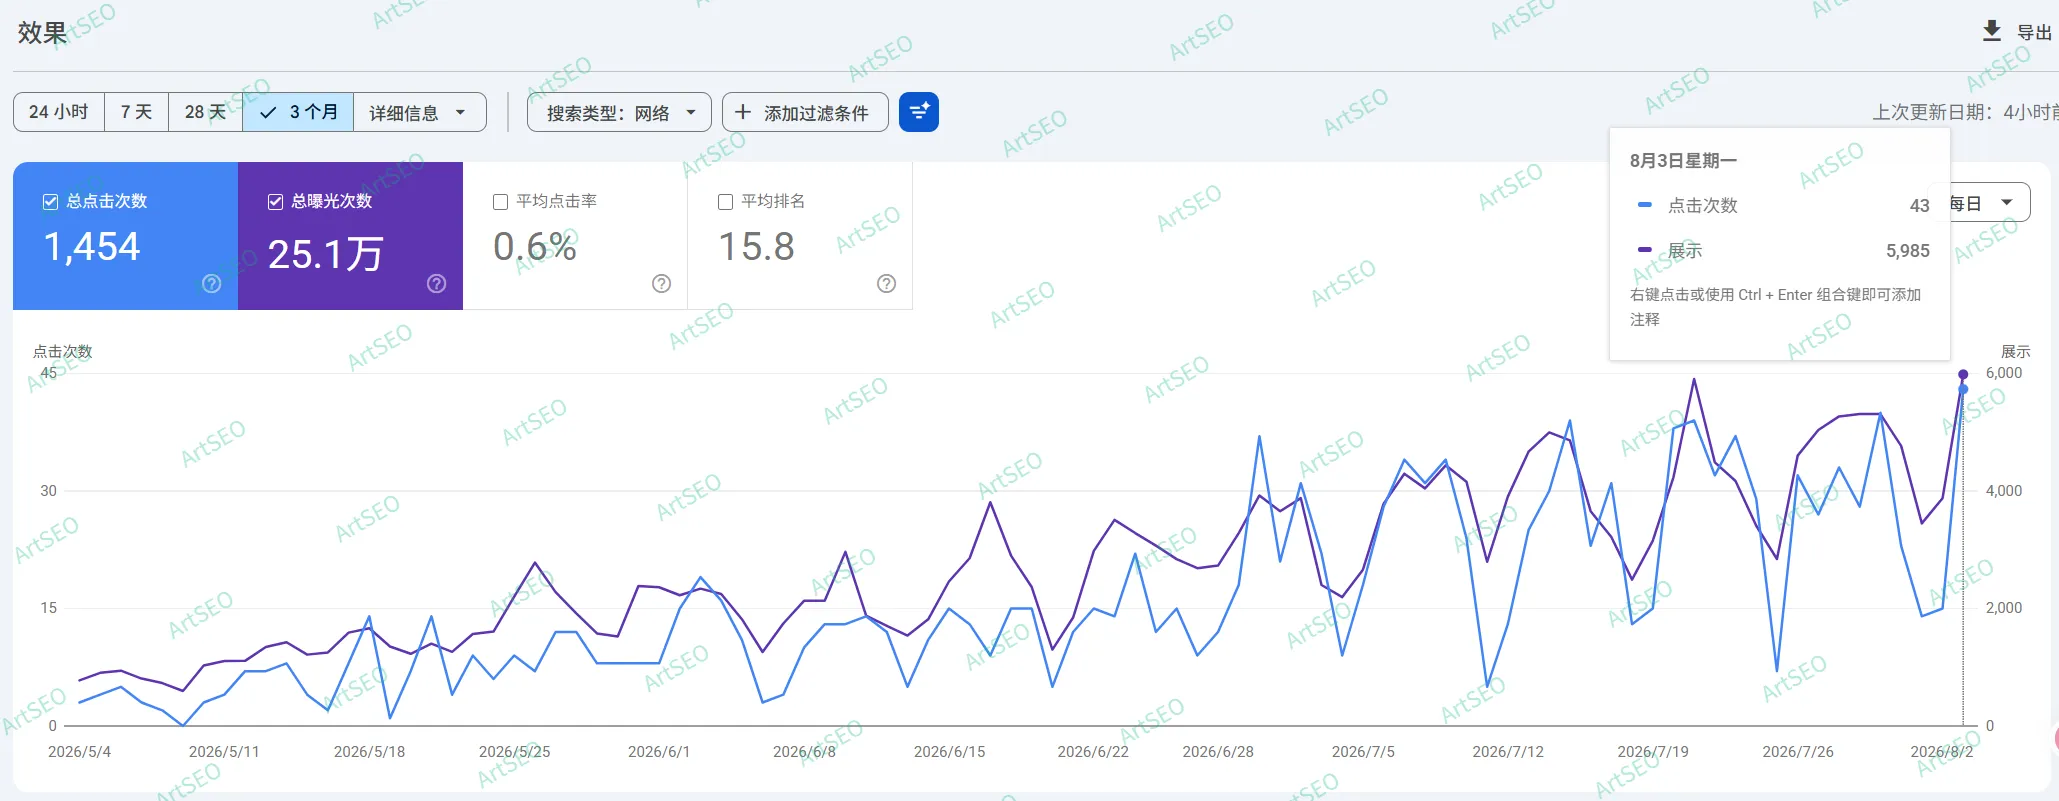Click the 2026/7/5 axis date label
The image size is (2059, 801).
pyautogui.click(x=1363, y=752)
